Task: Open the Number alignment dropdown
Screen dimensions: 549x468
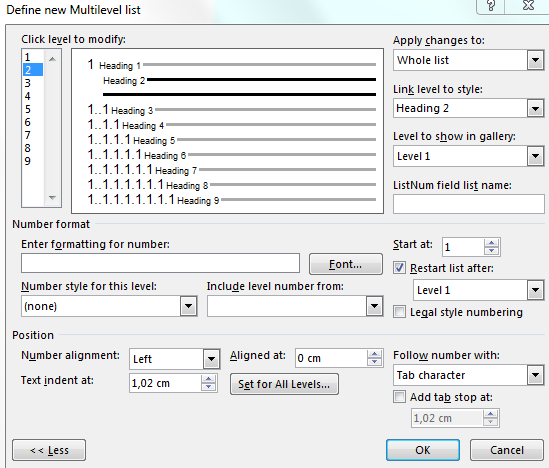Action: tap(211, 359)
